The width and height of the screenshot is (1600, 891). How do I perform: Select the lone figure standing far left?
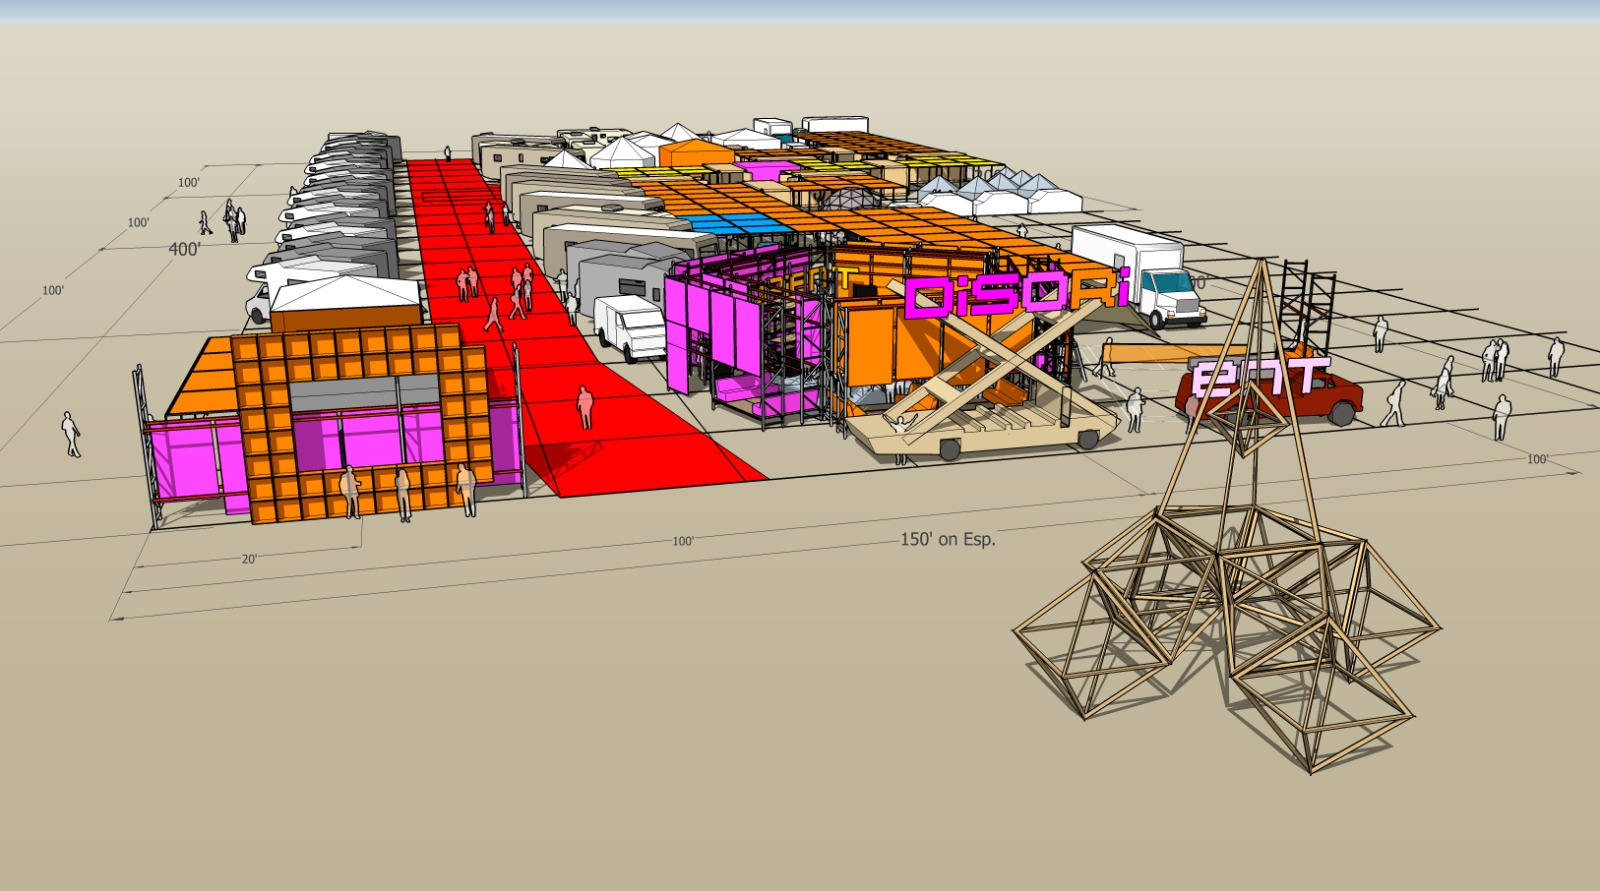tap(70, 434)
